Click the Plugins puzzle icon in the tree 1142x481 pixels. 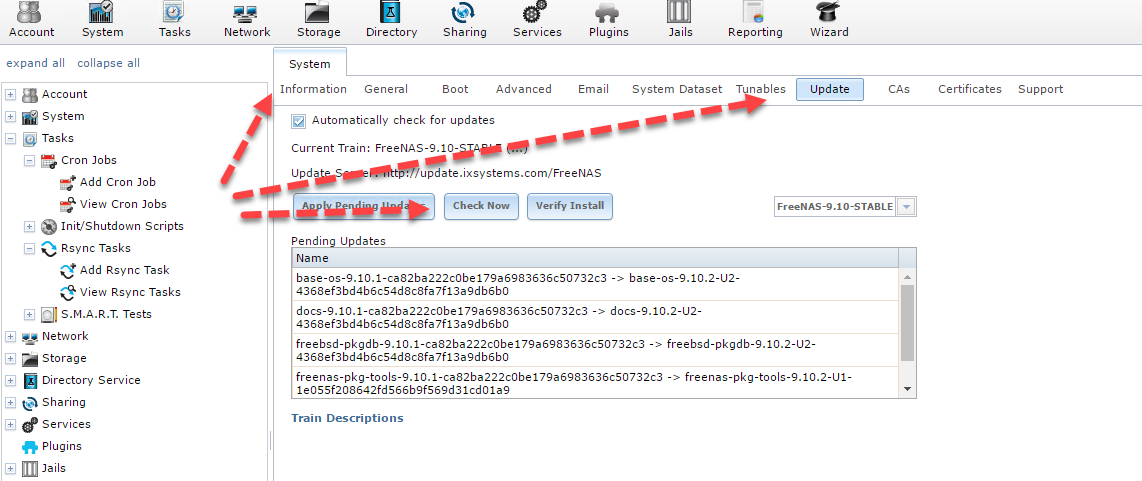(x=30, y=446)
